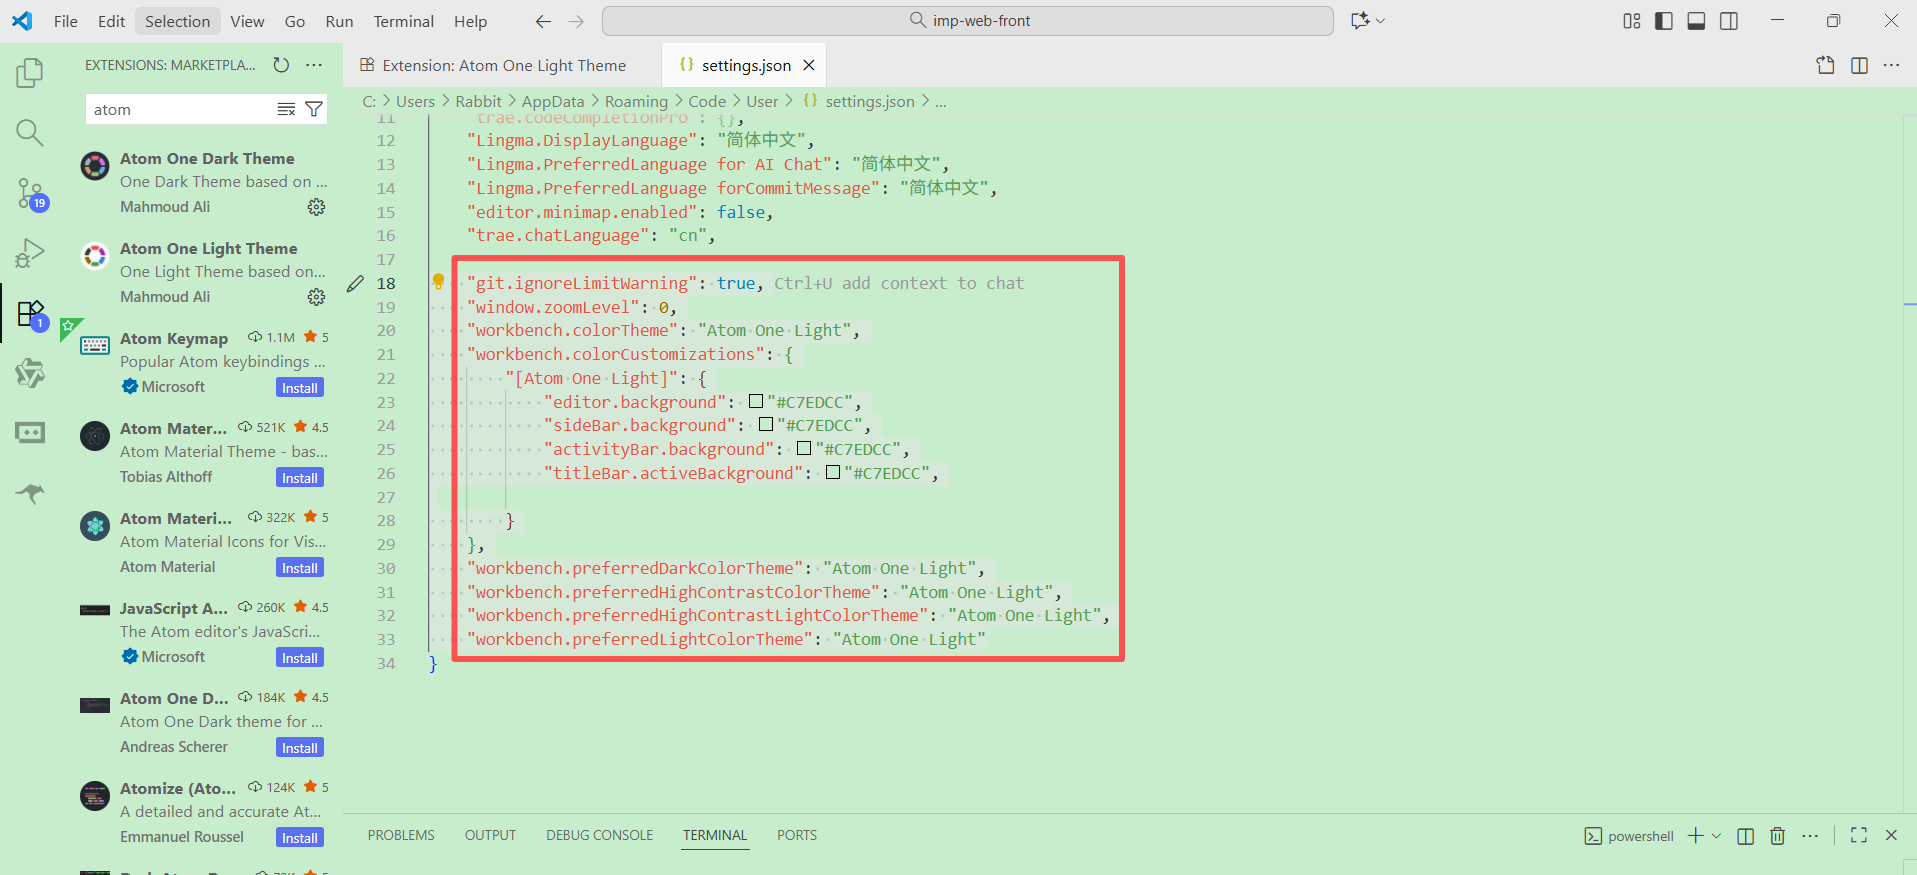1917x875 pixels.
Task: Switch to the PORTS panel tab
Action: pyautogui.click(x=797, y=835)
